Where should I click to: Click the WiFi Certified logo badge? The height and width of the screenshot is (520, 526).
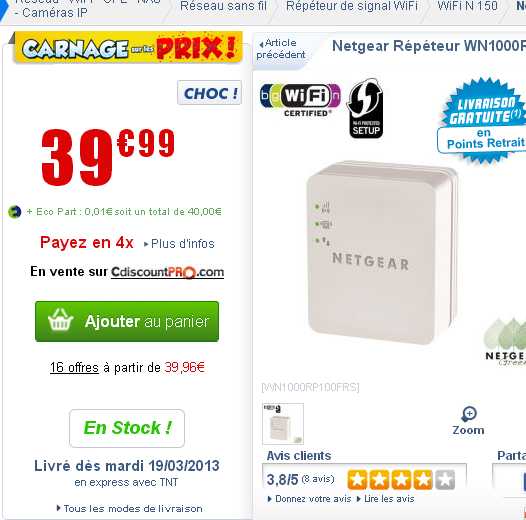[x=300, y=100]
